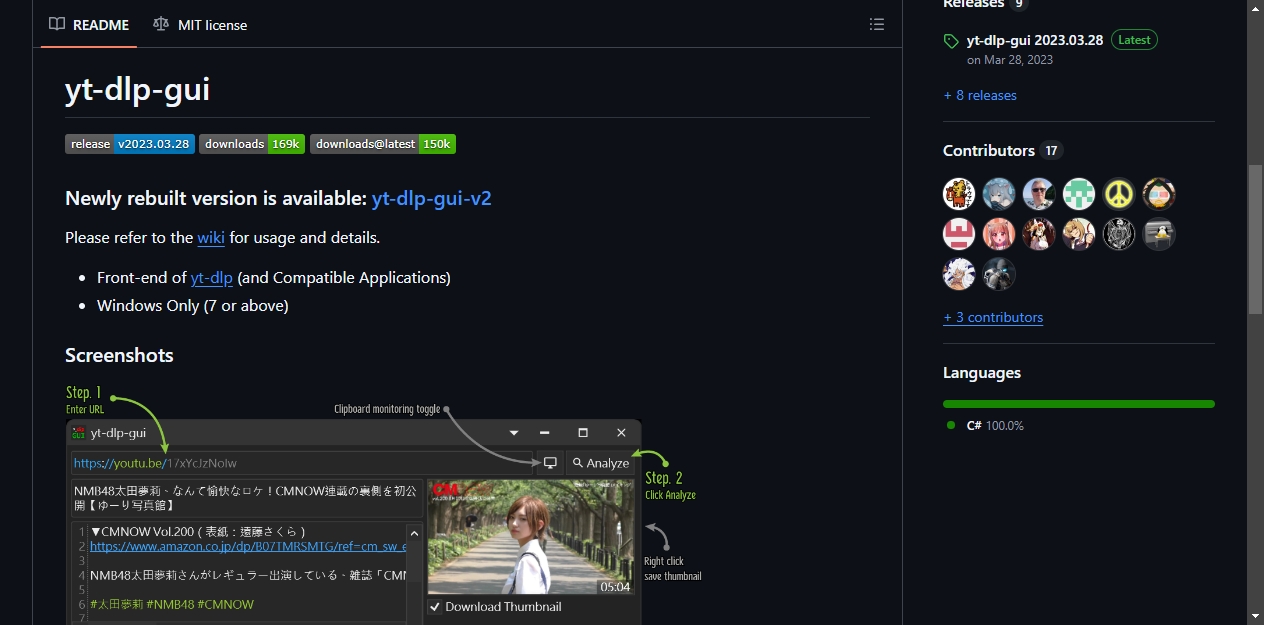Viewport: 1264px width, 625px height.
Task: Click the downloads@latest 150k badge
Action: tap(383, 144)
